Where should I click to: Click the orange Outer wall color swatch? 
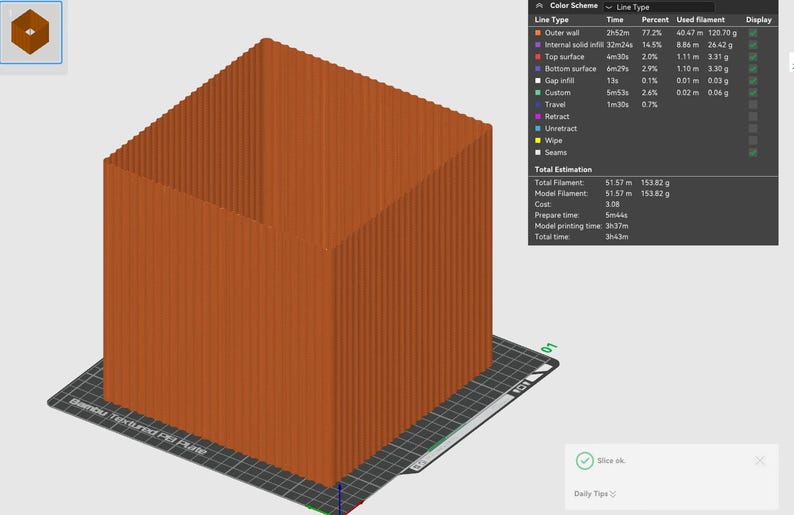click(x=538, y=33)
